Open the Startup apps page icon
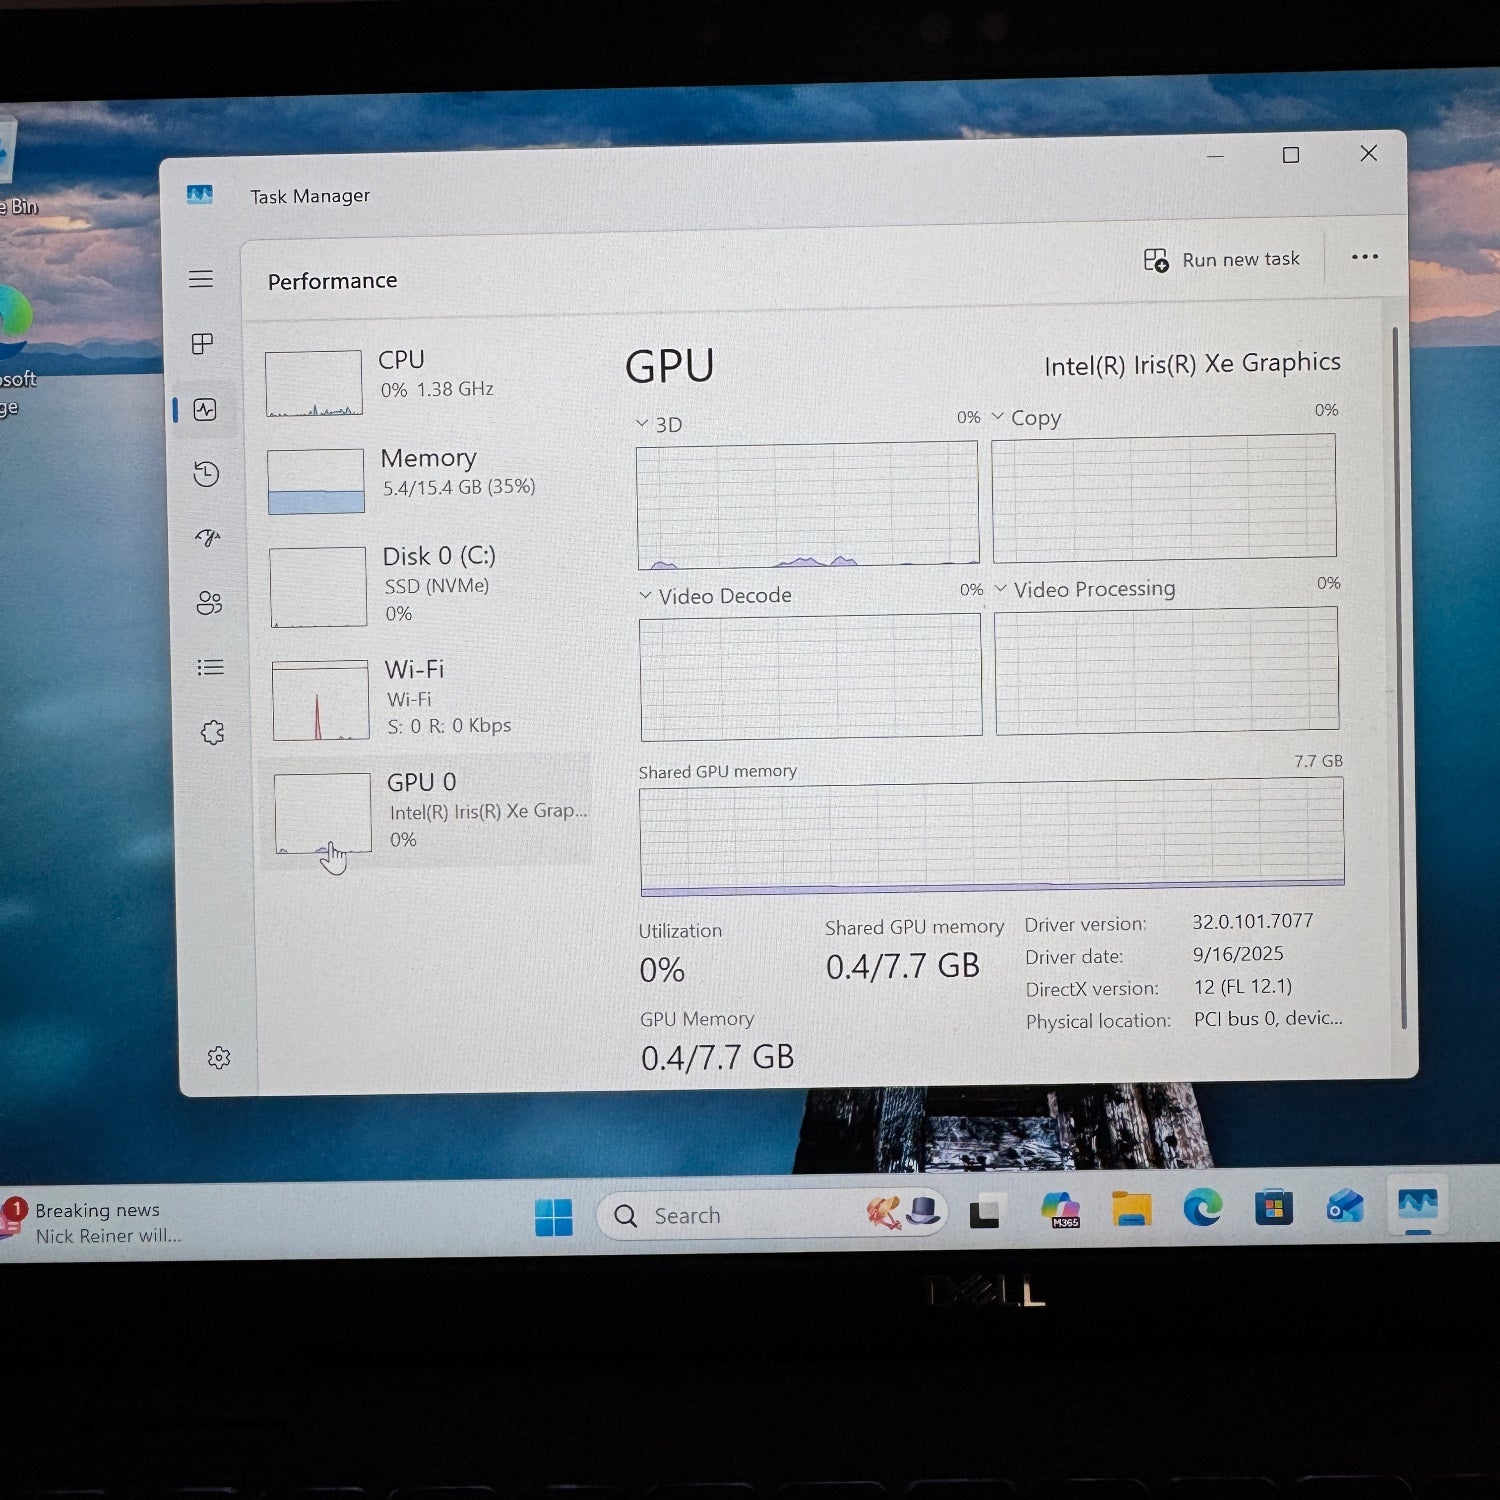1500x1500 pixels. click(x=208, y=538)
